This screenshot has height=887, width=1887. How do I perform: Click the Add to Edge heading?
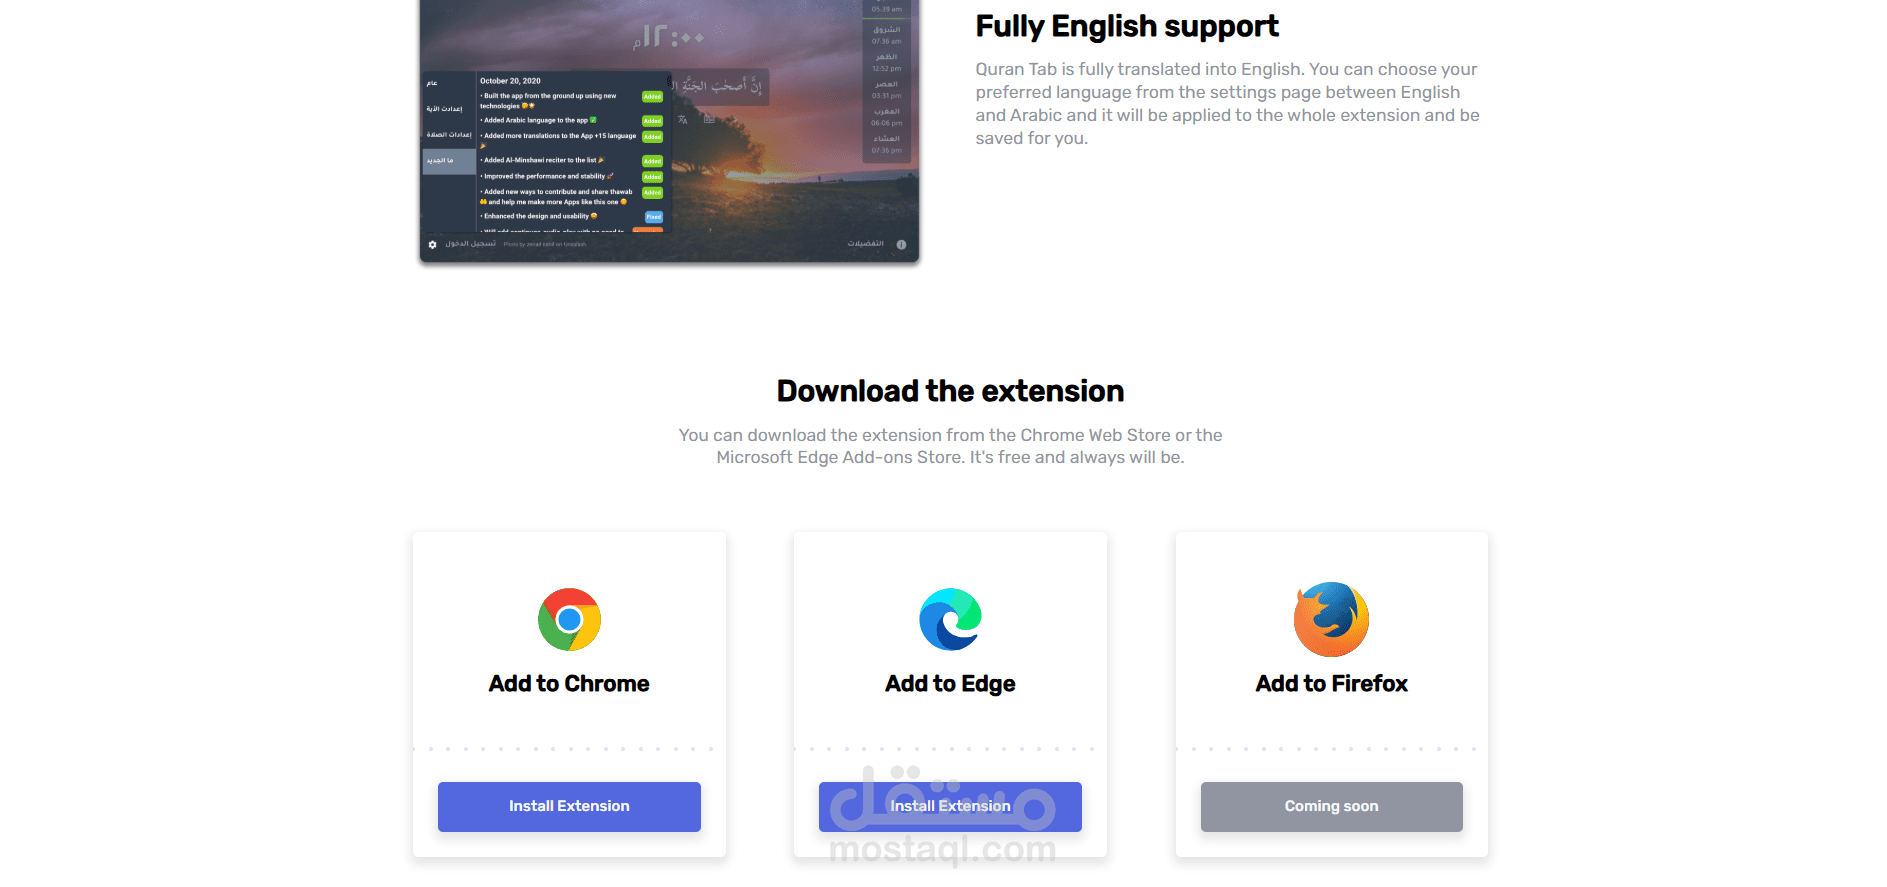[950, 684]
